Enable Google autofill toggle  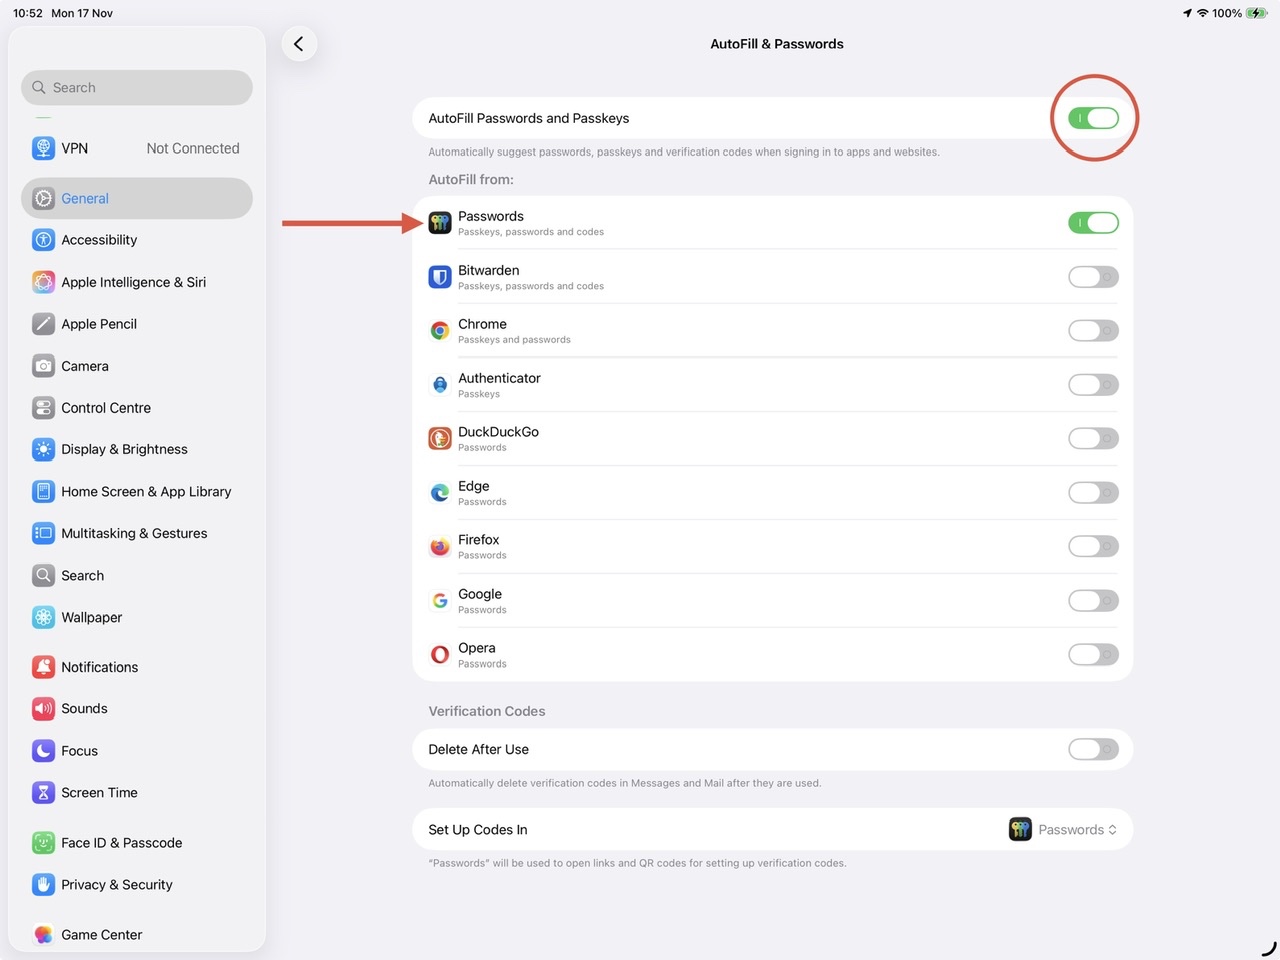[x=1093, y=601]
